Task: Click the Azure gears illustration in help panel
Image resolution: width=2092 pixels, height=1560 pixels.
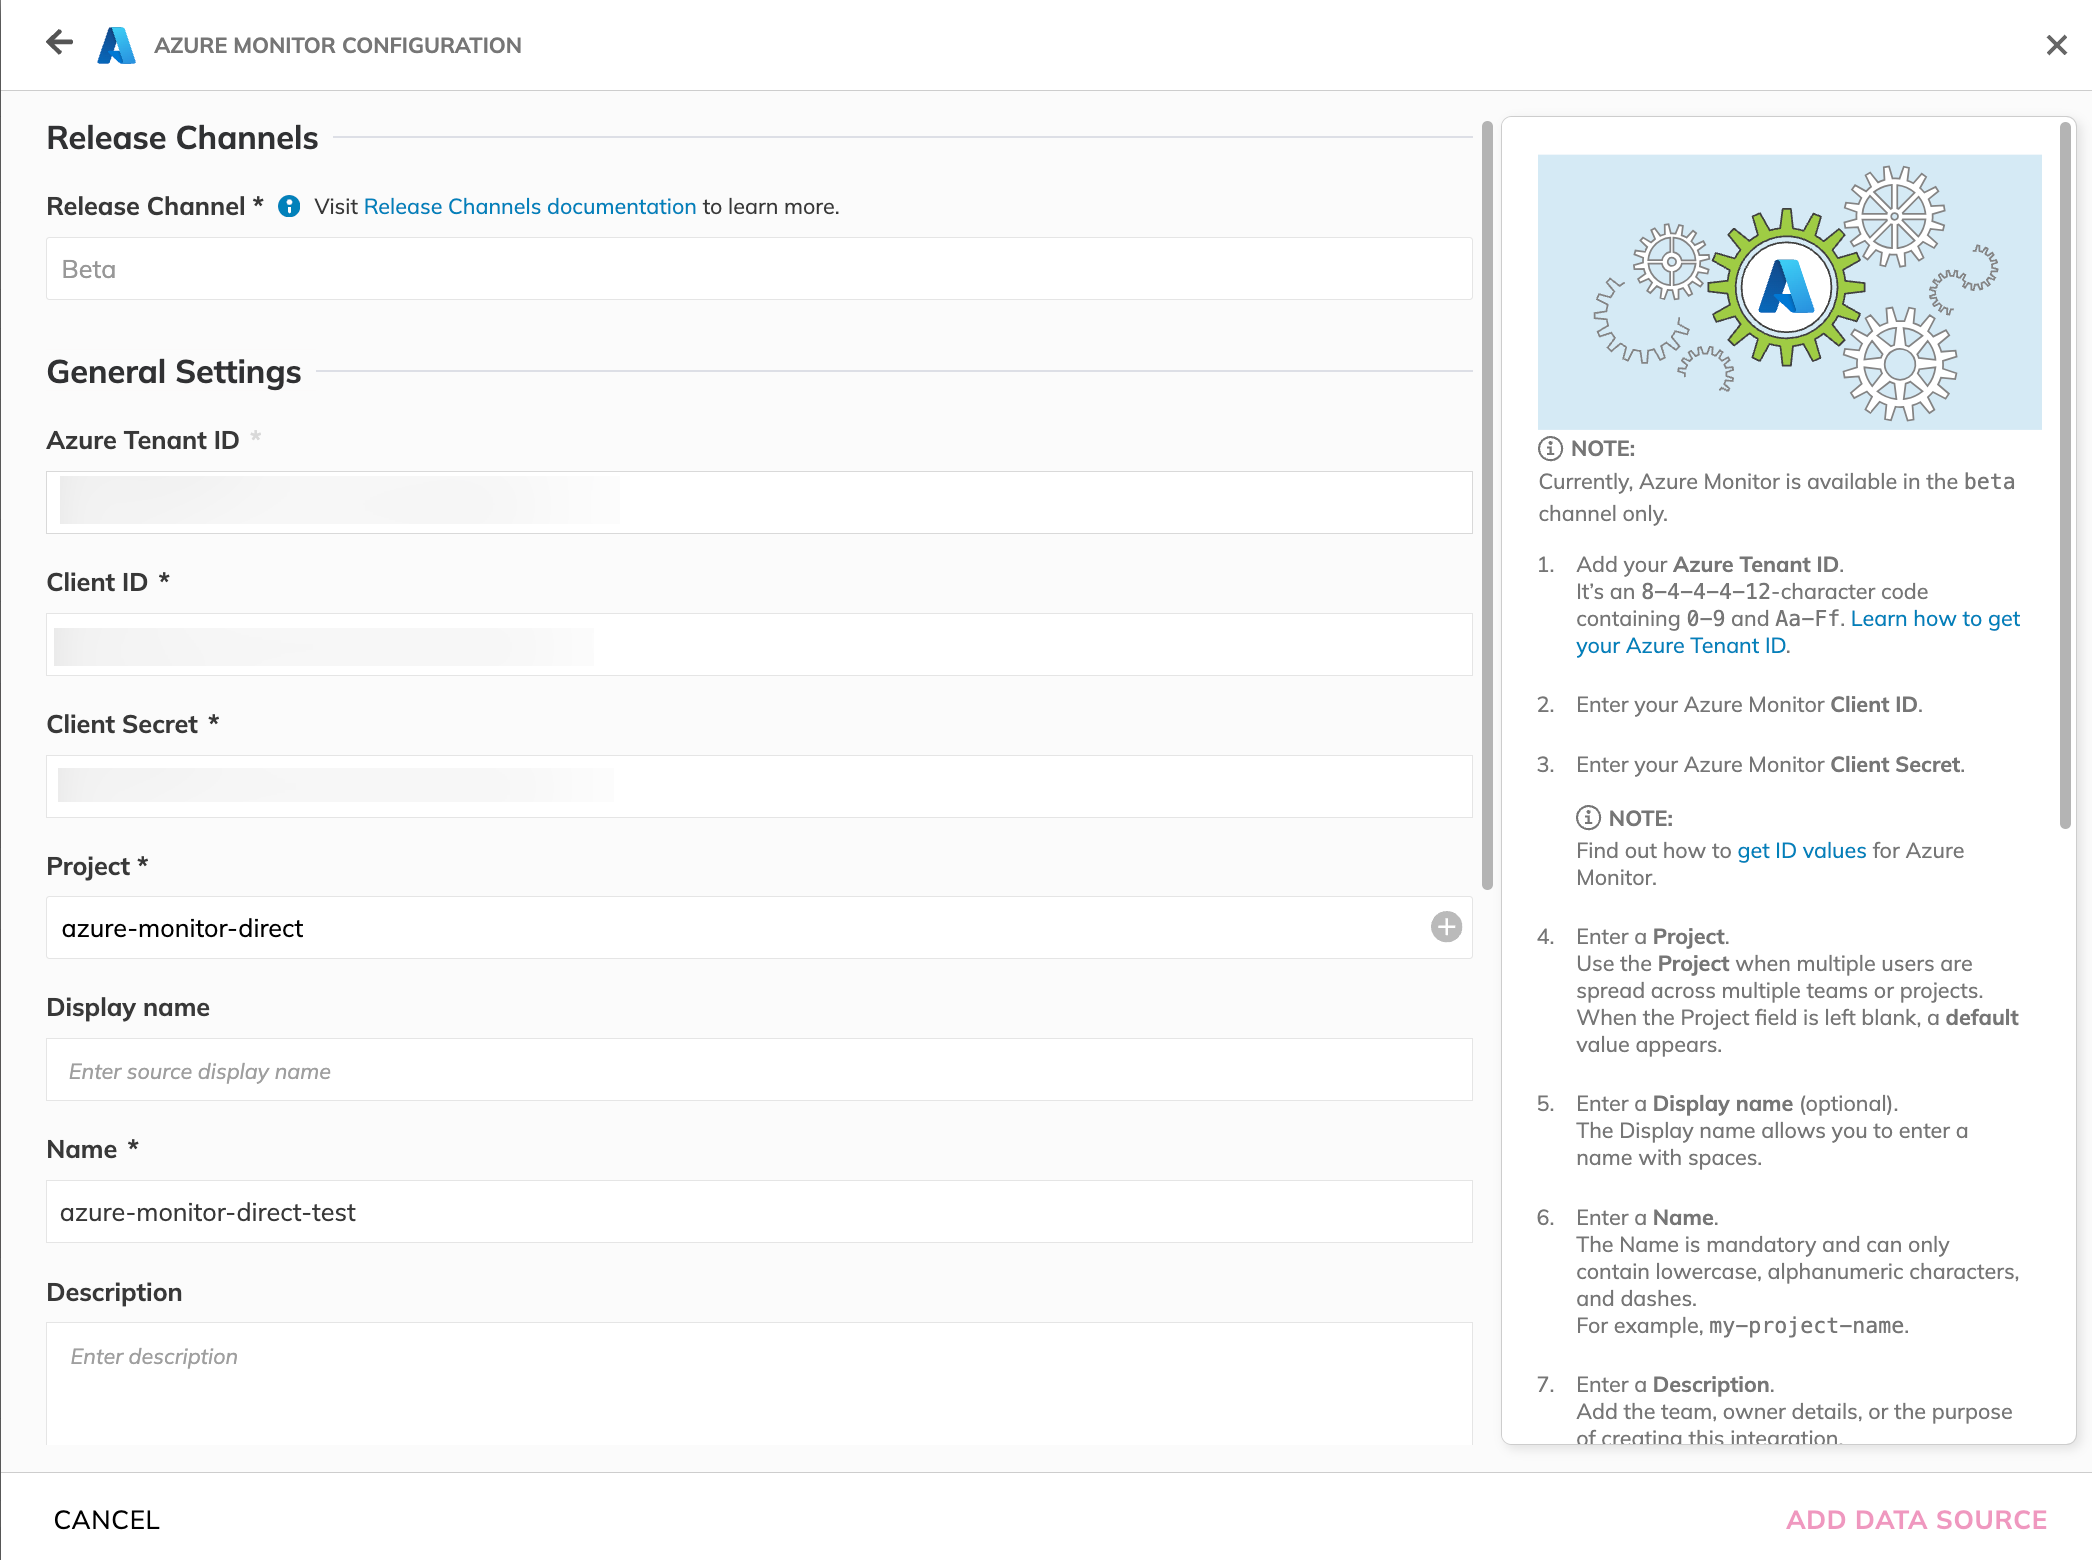Action: pyautogui.click(x=1789, y=292)
